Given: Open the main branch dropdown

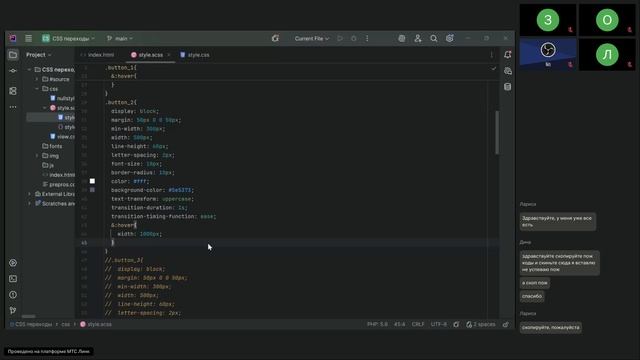Looking at the screenshot, I should point(120,38).
